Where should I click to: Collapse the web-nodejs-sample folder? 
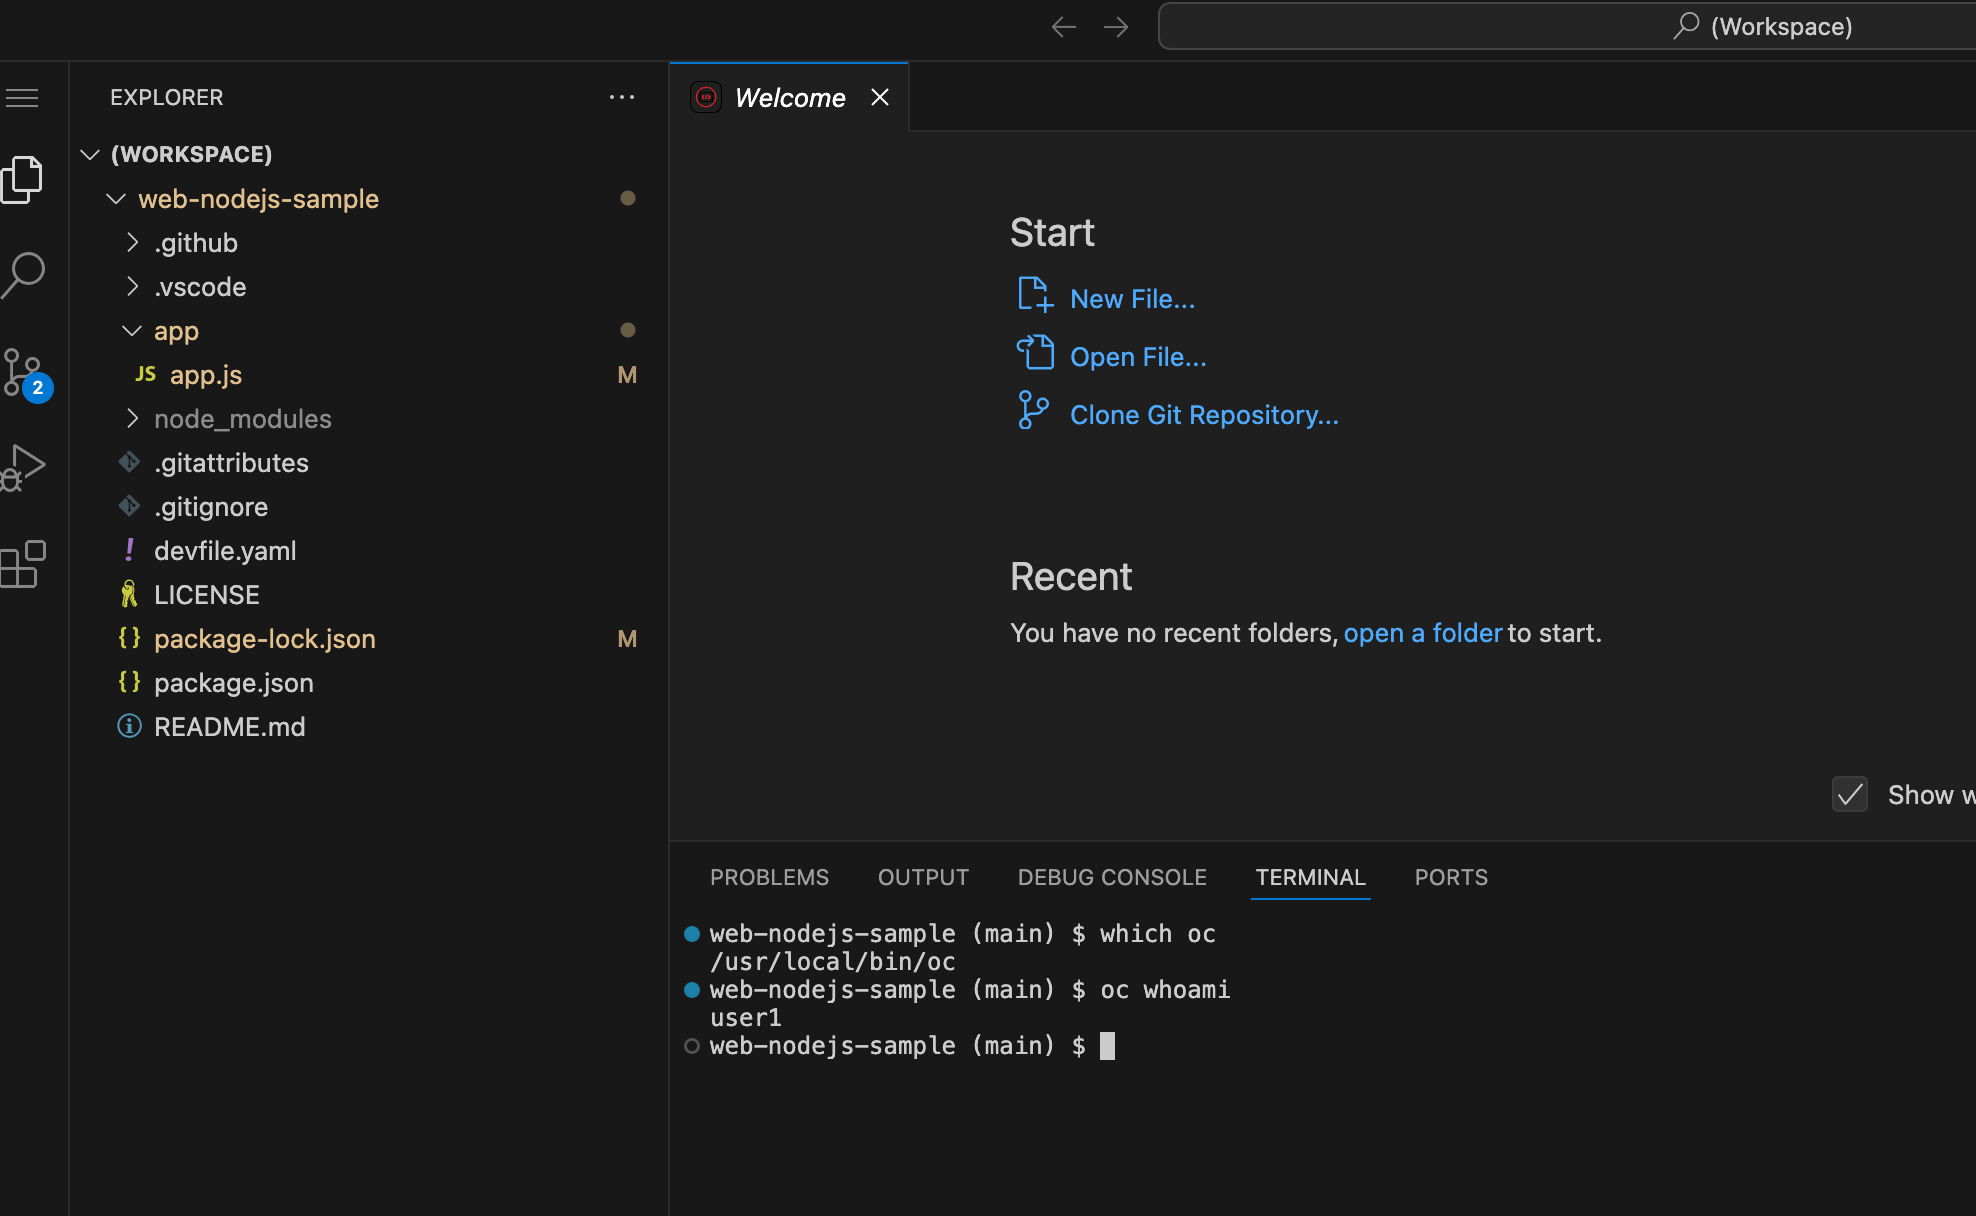pyautogui.click(x=258, y=199)
